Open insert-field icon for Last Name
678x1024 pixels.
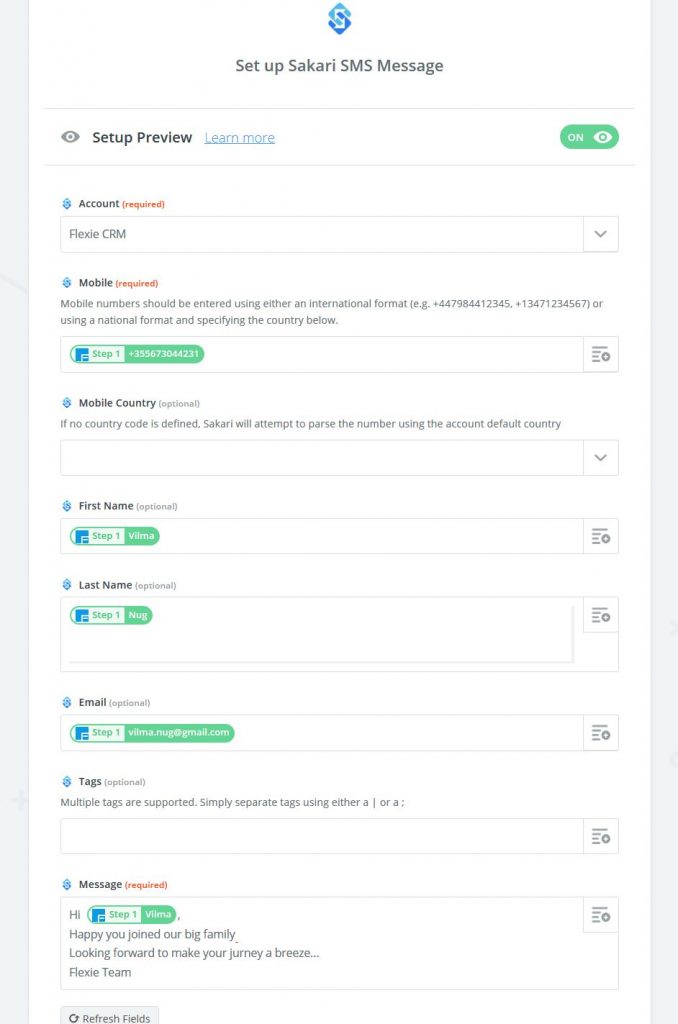pyautogui.click(x=600, y=615)
